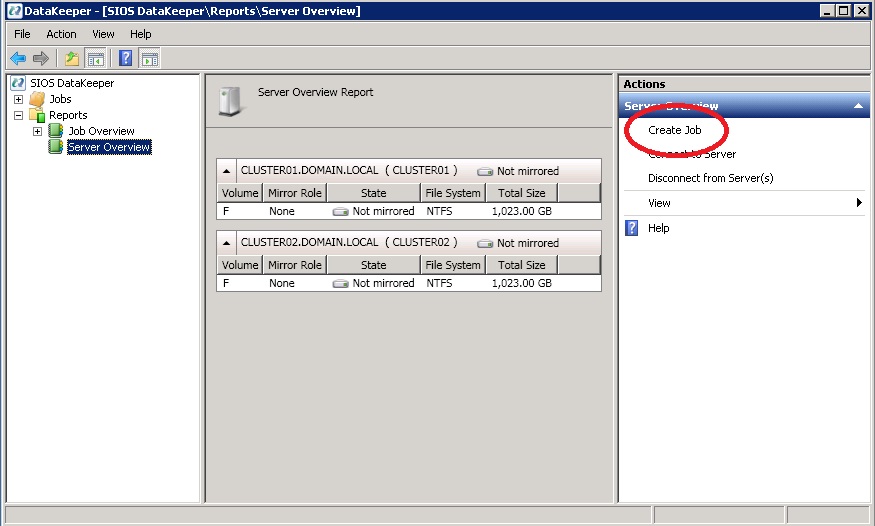
Task: Click Total Size column header under CLUSTER01
Action: pos(522,193)
